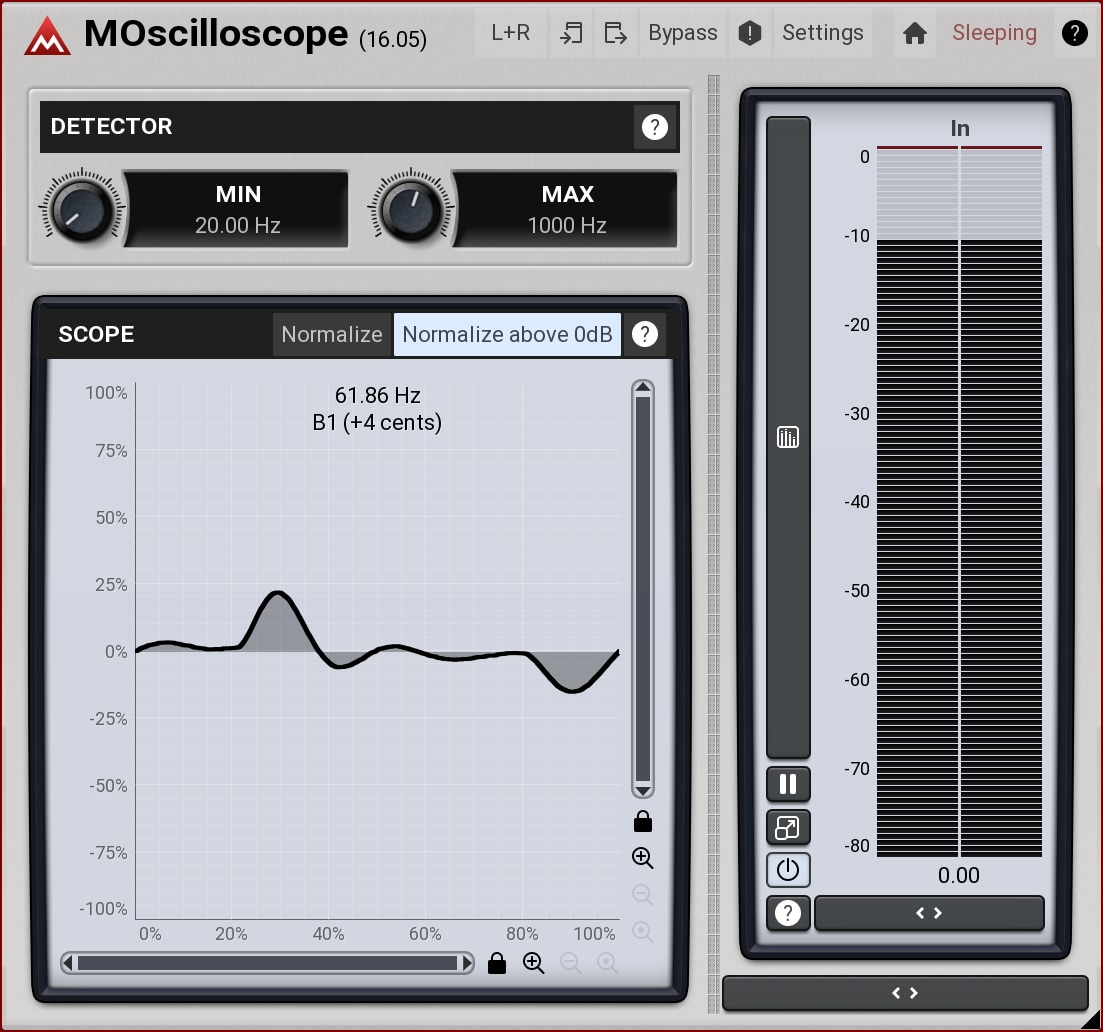Click the home icon
Image resolution: width=1103 pixels, height=1032 pixels.
[x=914, y=33]
